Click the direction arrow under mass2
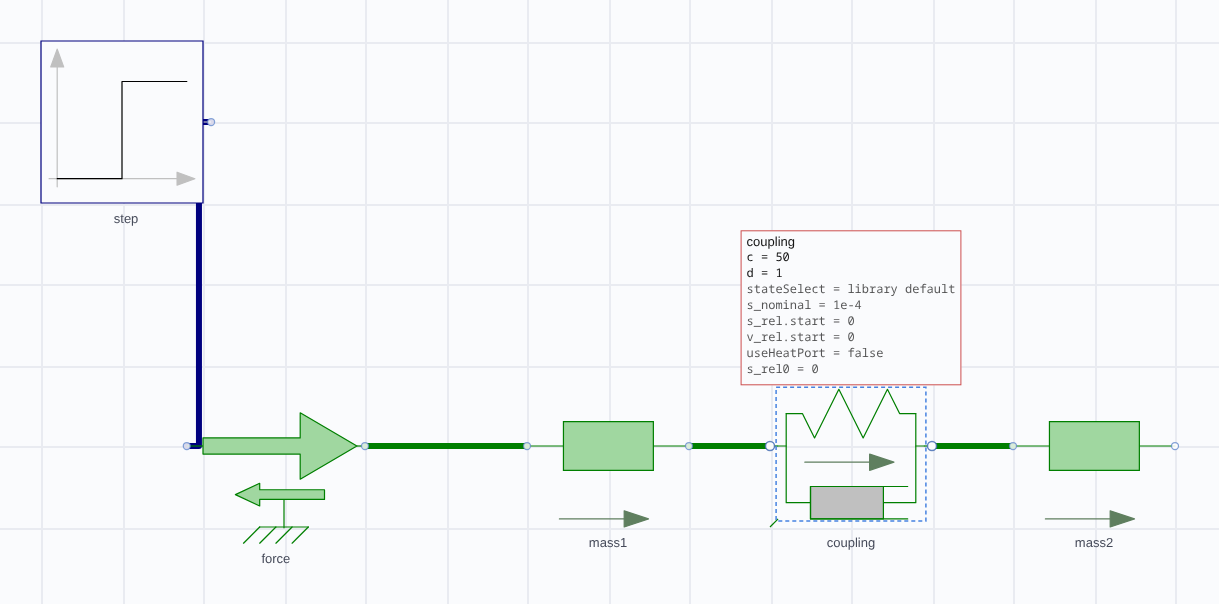 pos(1090,519)
